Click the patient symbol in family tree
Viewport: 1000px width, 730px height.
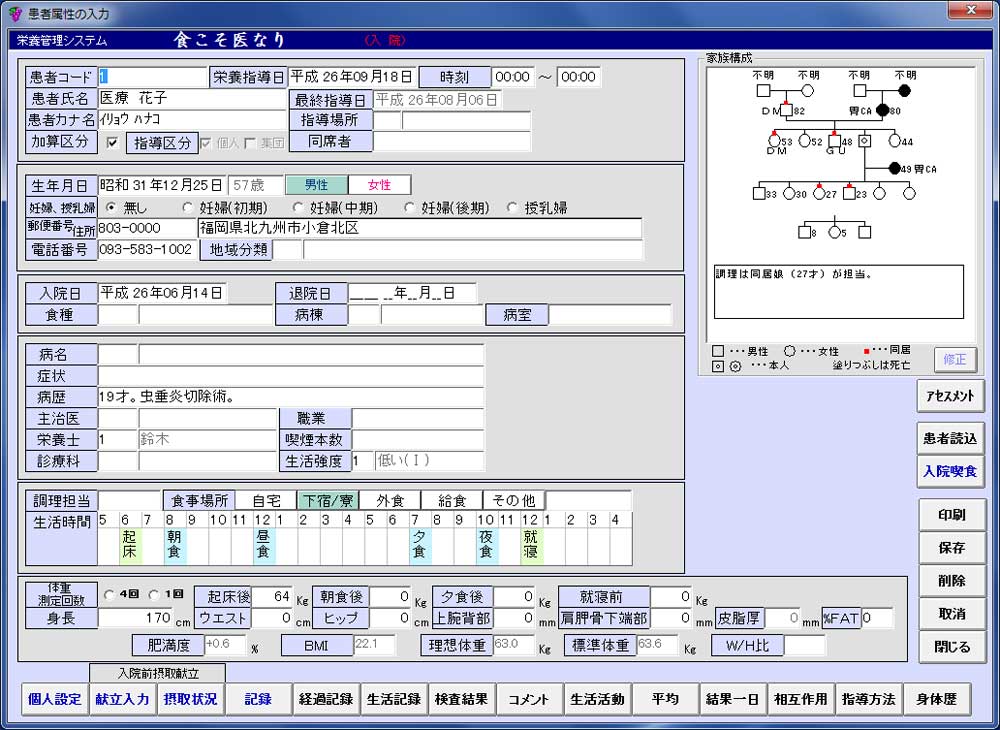(x=864, y=140)
